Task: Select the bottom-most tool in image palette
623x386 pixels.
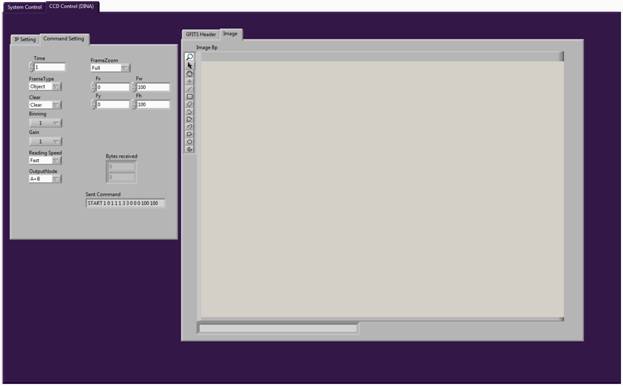Action: click(x=190, y=149)
